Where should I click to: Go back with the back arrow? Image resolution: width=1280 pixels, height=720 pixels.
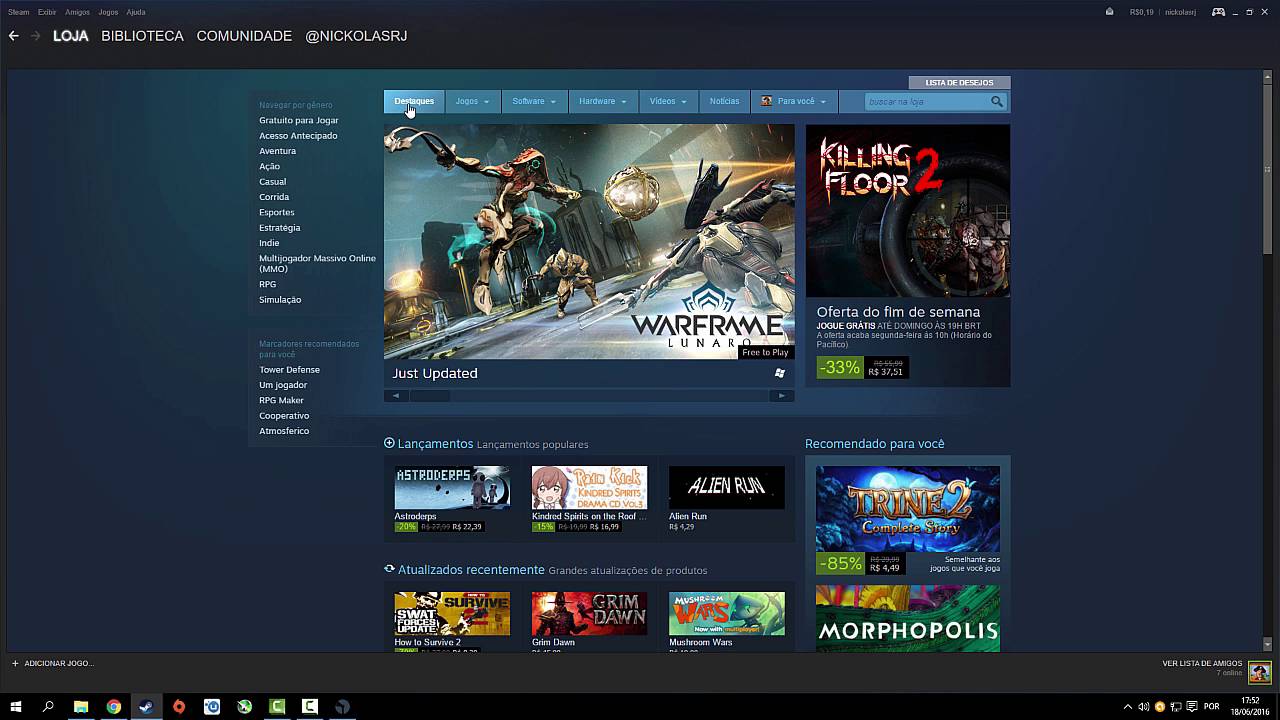pyautogui.click(x=13, y=36)
